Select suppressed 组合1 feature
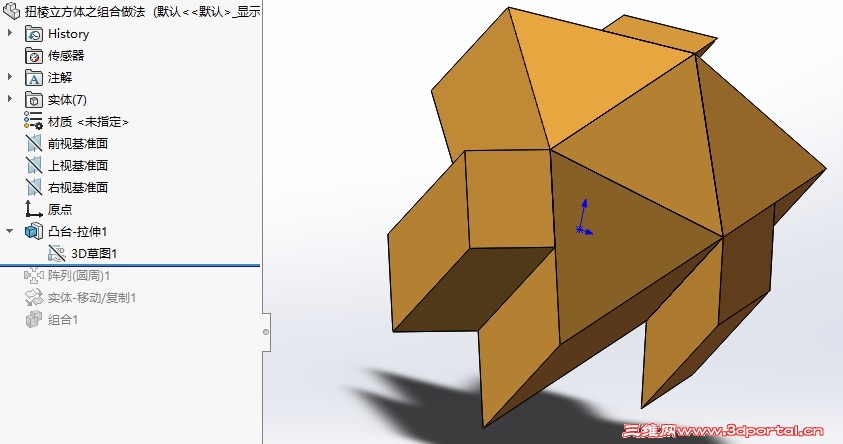This screenshot has width=843, height=444. click(63, 320)
